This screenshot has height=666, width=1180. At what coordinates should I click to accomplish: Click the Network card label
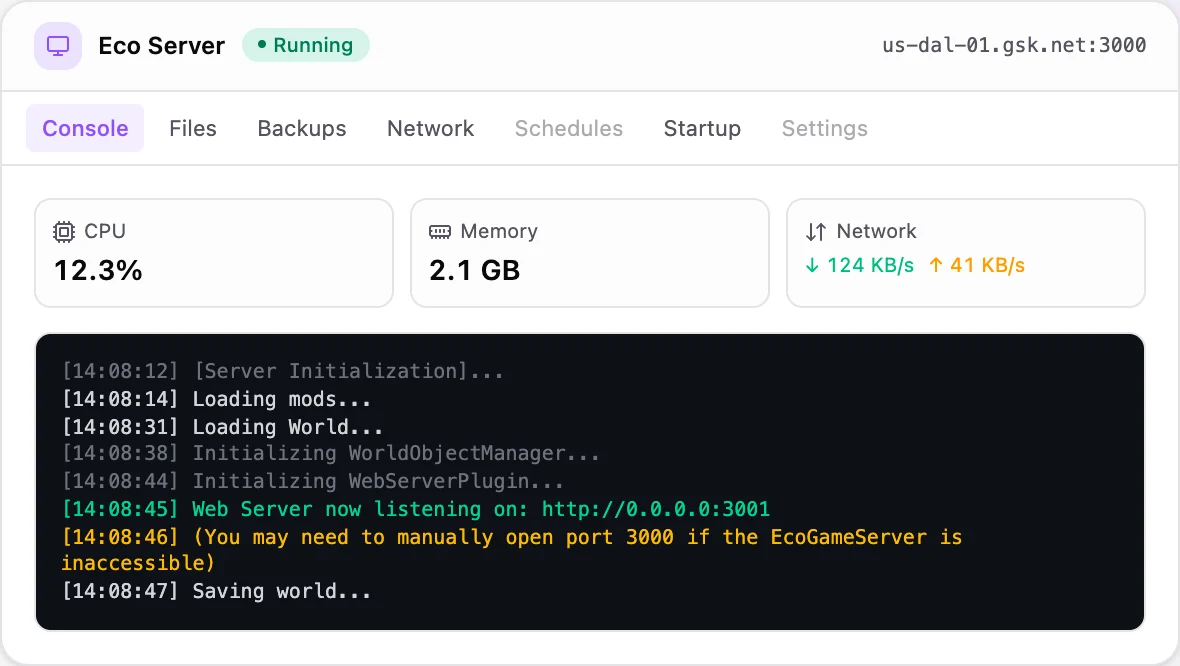877,231
